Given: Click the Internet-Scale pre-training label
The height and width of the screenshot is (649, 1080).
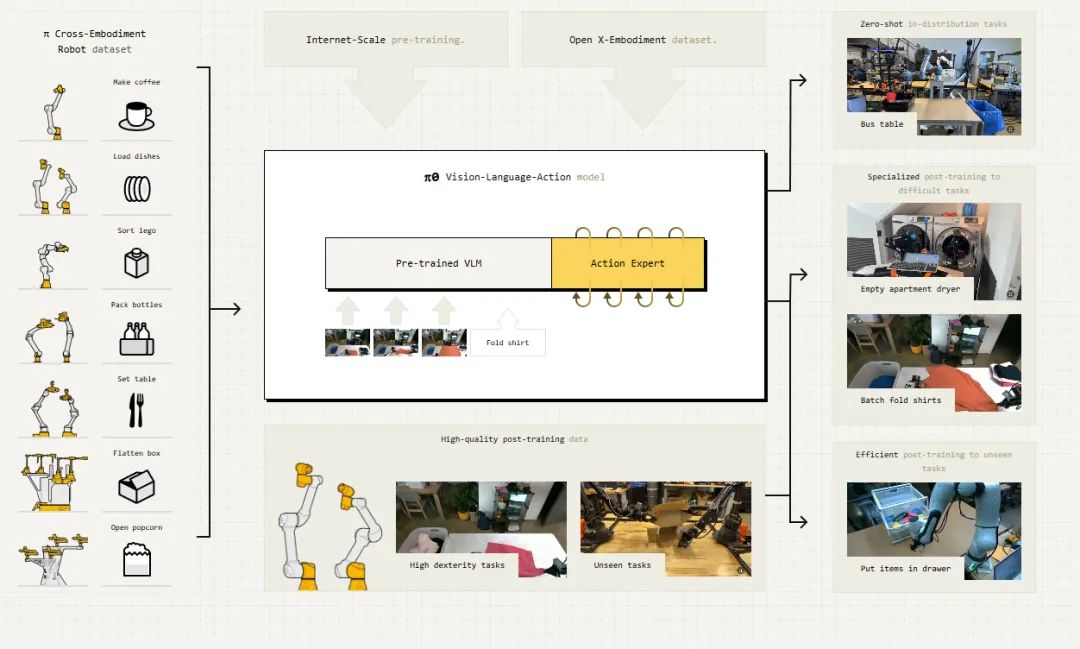Looking at the screenshot, I should pyautogui.click(x=385, y=40).
